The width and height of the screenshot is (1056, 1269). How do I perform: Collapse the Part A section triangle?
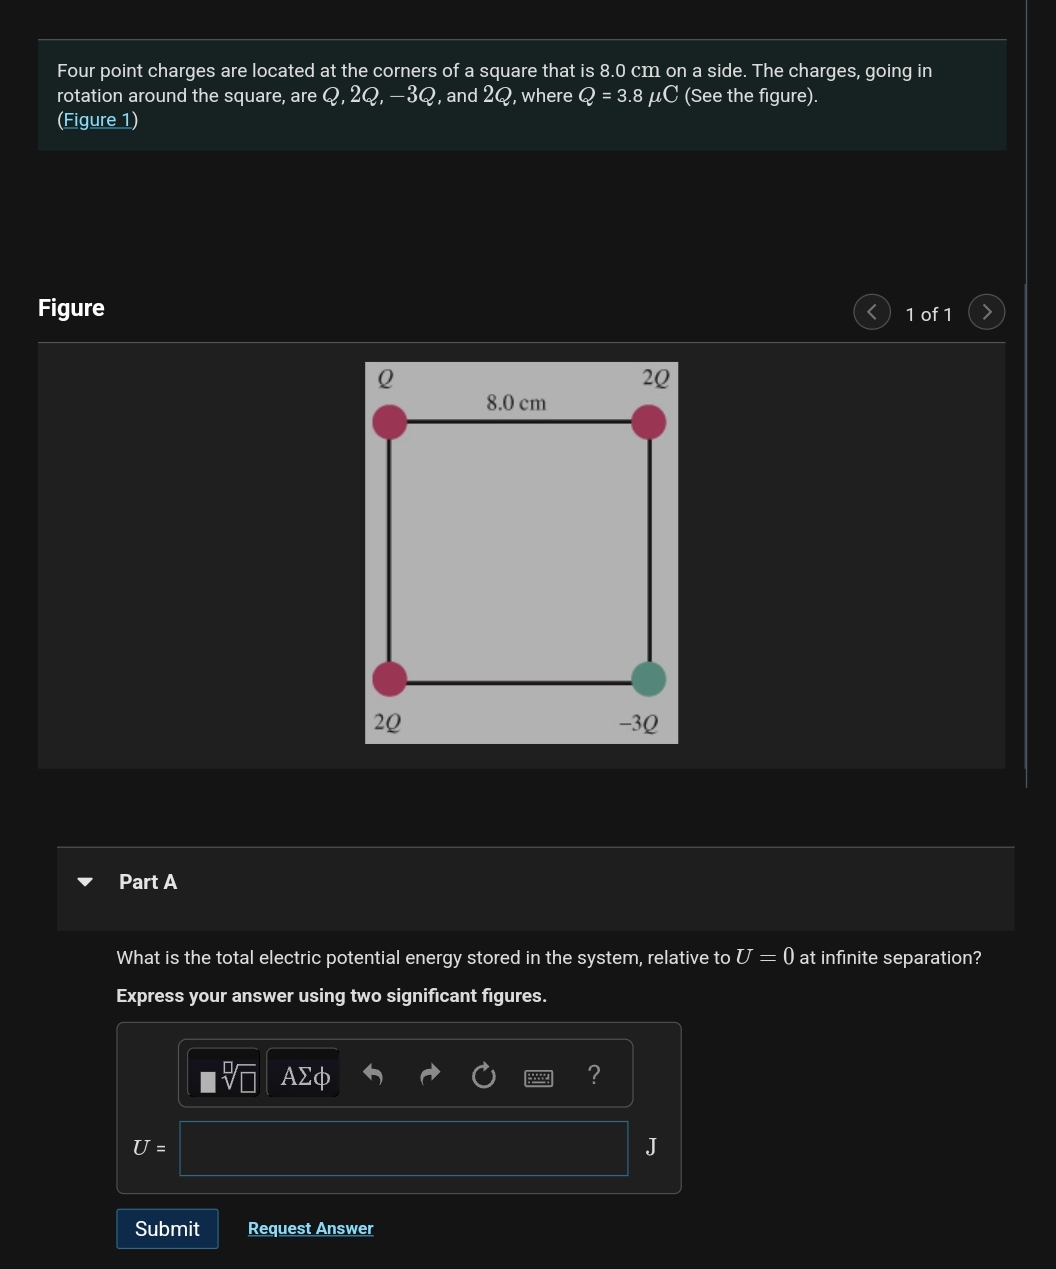tap(85, 881)
